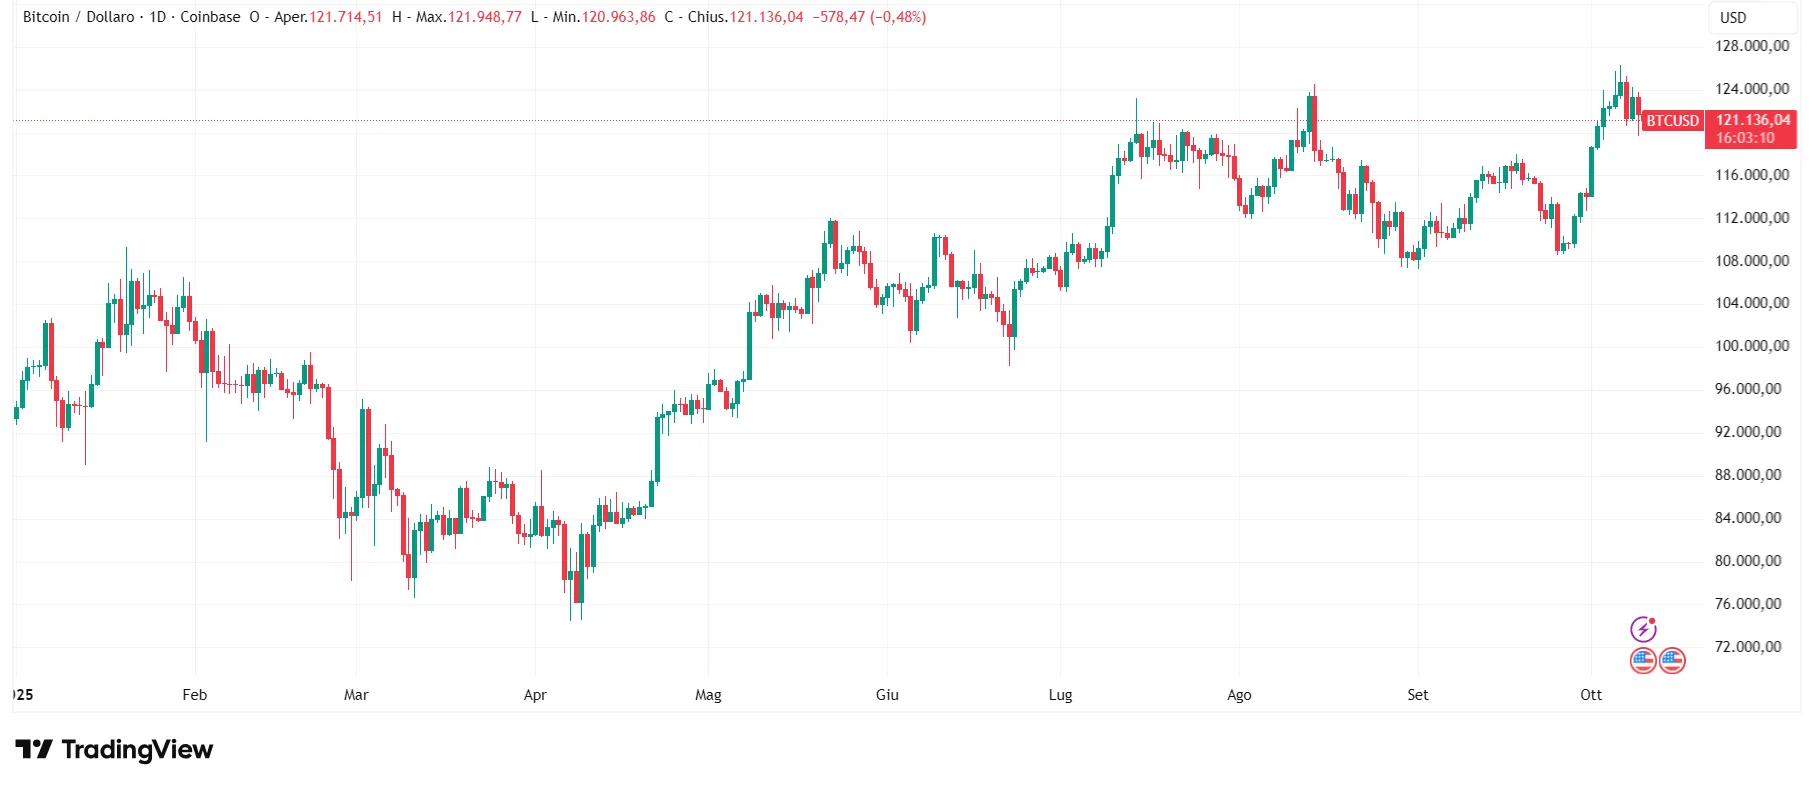Click the Ott label on time axis
Image resolution: width=1814 pixels, height=787 pixels.
pyautogui.click(x=1591, y=694)
